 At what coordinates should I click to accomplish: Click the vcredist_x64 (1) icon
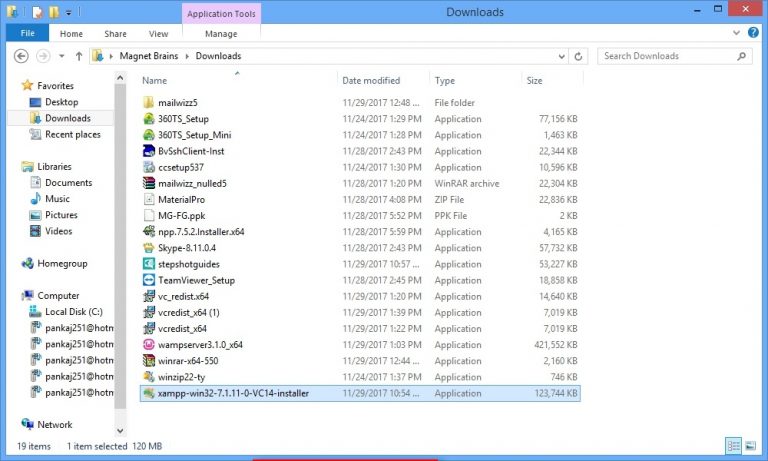pos(148,313)
